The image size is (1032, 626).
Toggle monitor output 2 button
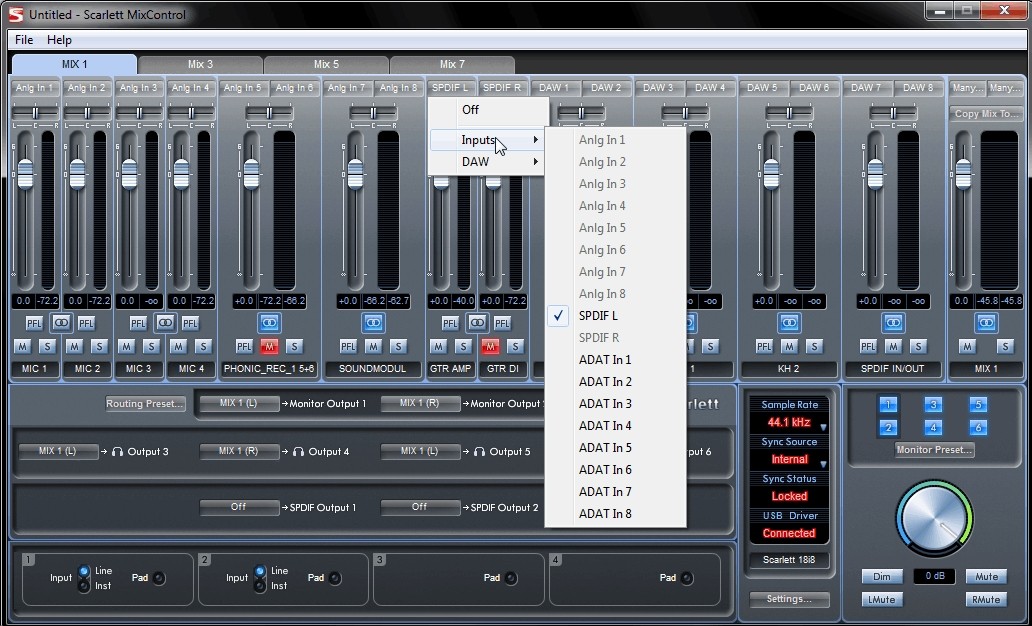(x=888, y=428)
